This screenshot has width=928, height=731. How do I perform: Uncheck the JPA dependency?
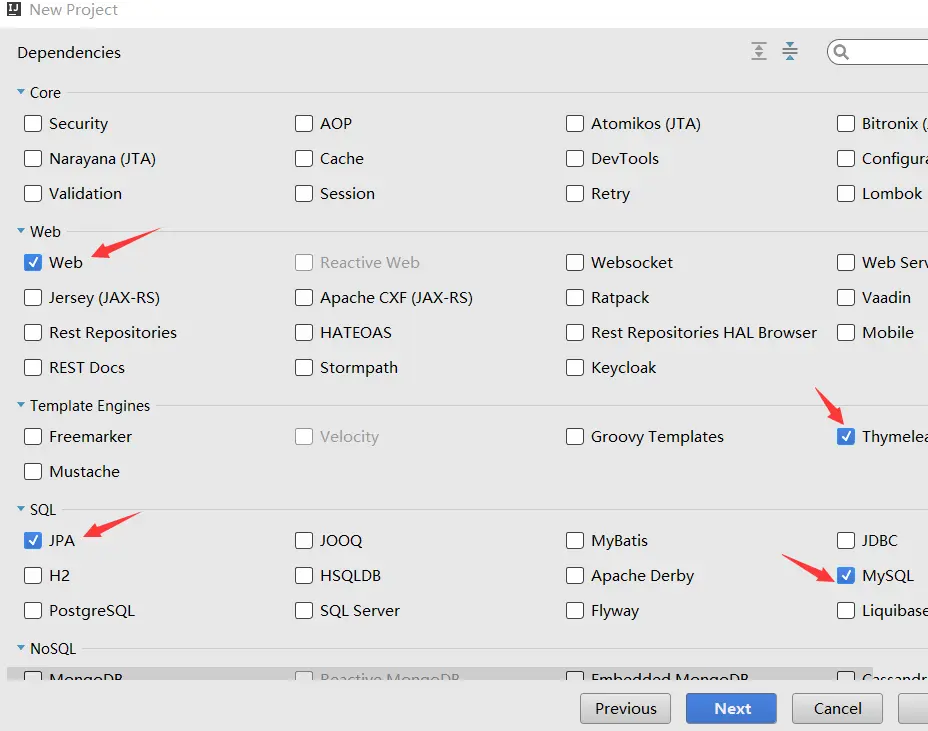pyautogui.click(x=33, y=540)
